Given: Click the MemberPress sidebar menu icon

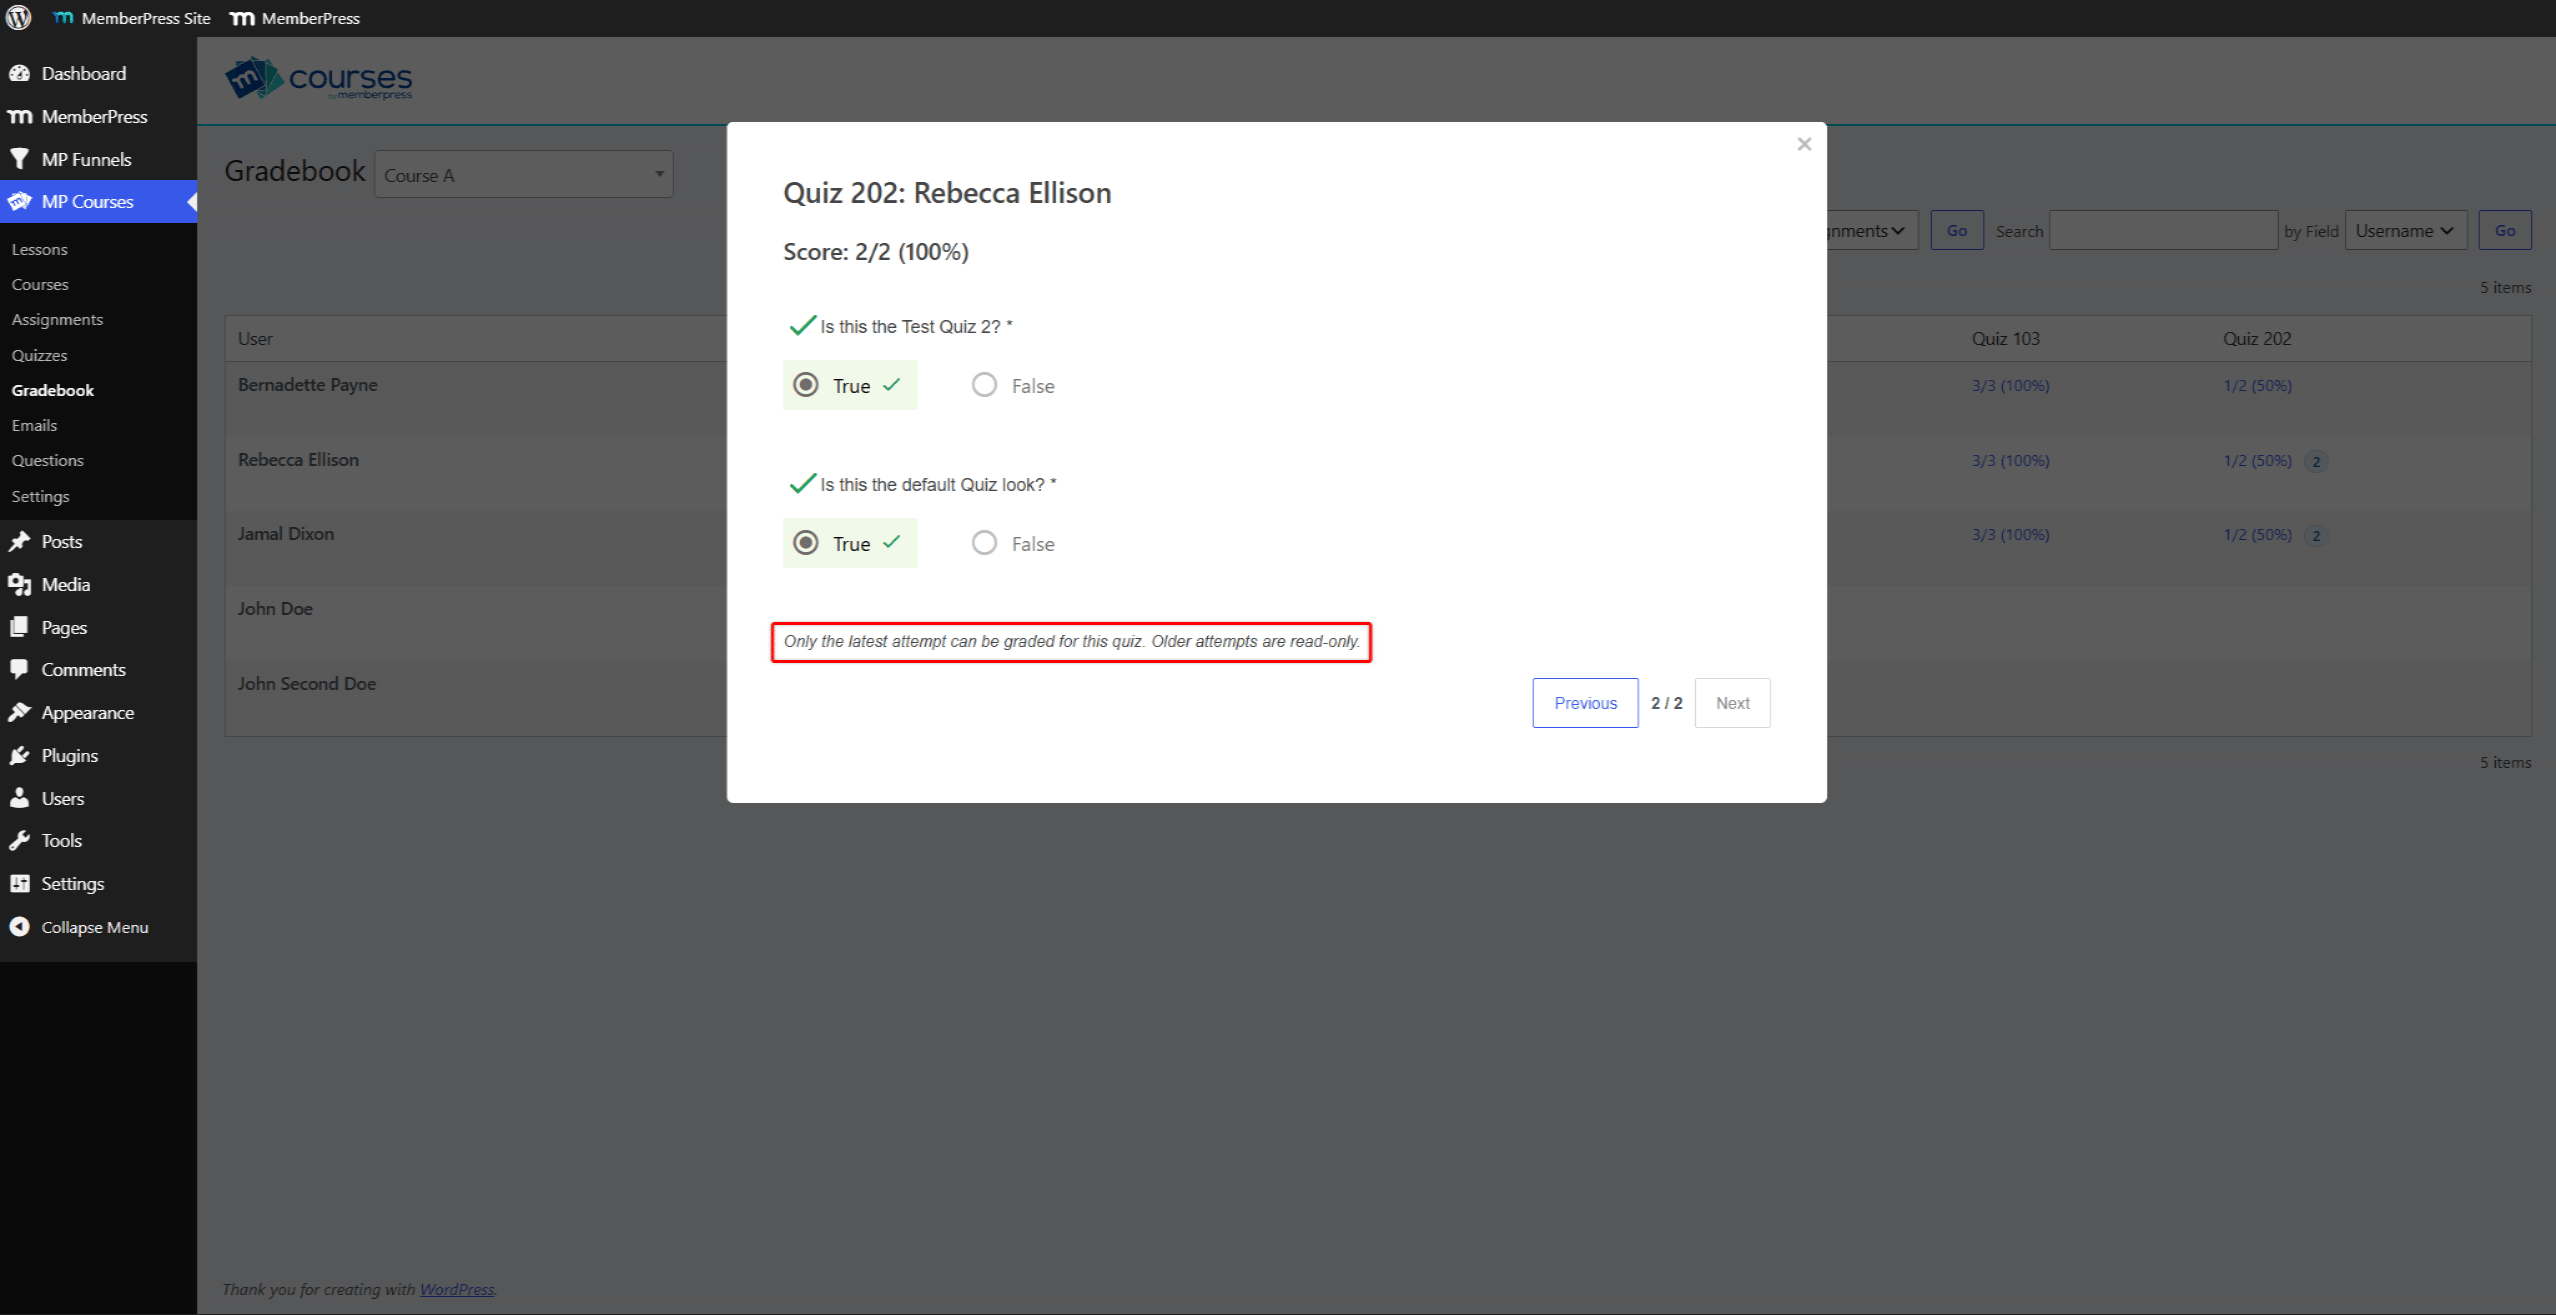Looking at the screenshot, I should [x=19, y=117].
